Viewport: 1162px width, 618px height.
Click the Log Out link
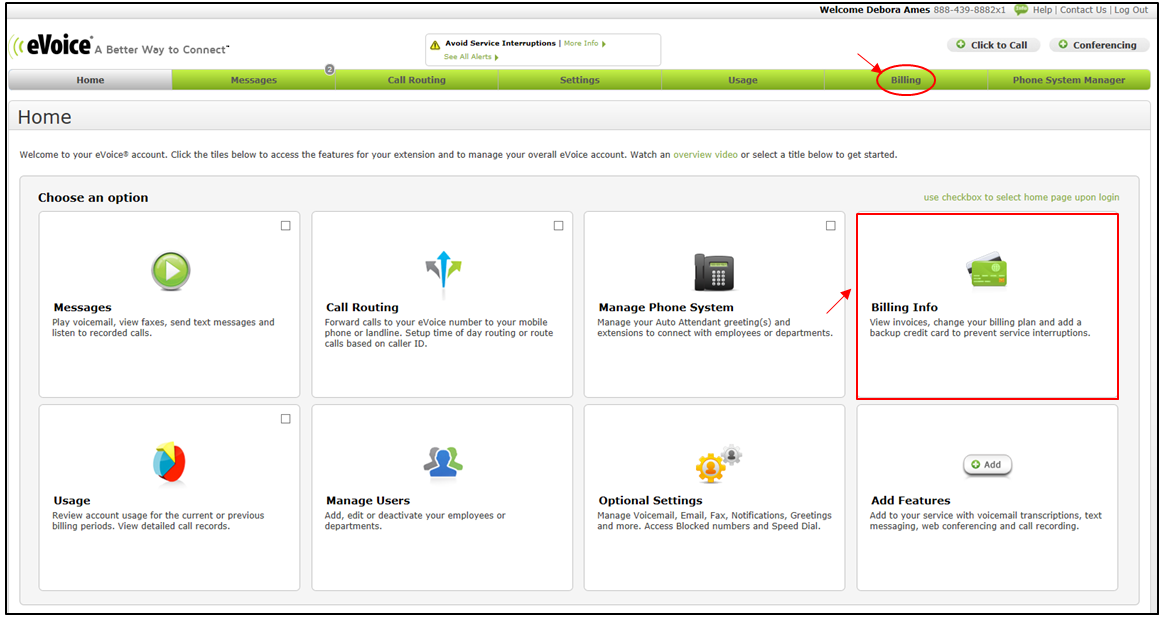coord(1131,10)
